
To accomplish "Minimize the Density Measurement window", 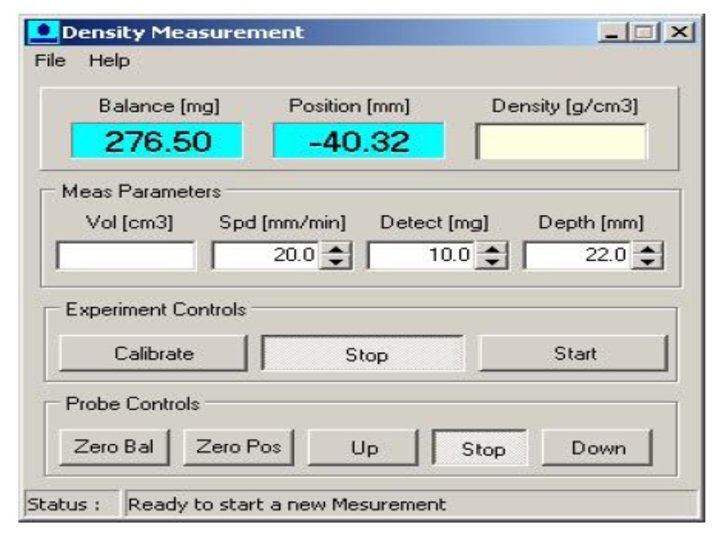I will pyautogui.click(x=612, y=32).
